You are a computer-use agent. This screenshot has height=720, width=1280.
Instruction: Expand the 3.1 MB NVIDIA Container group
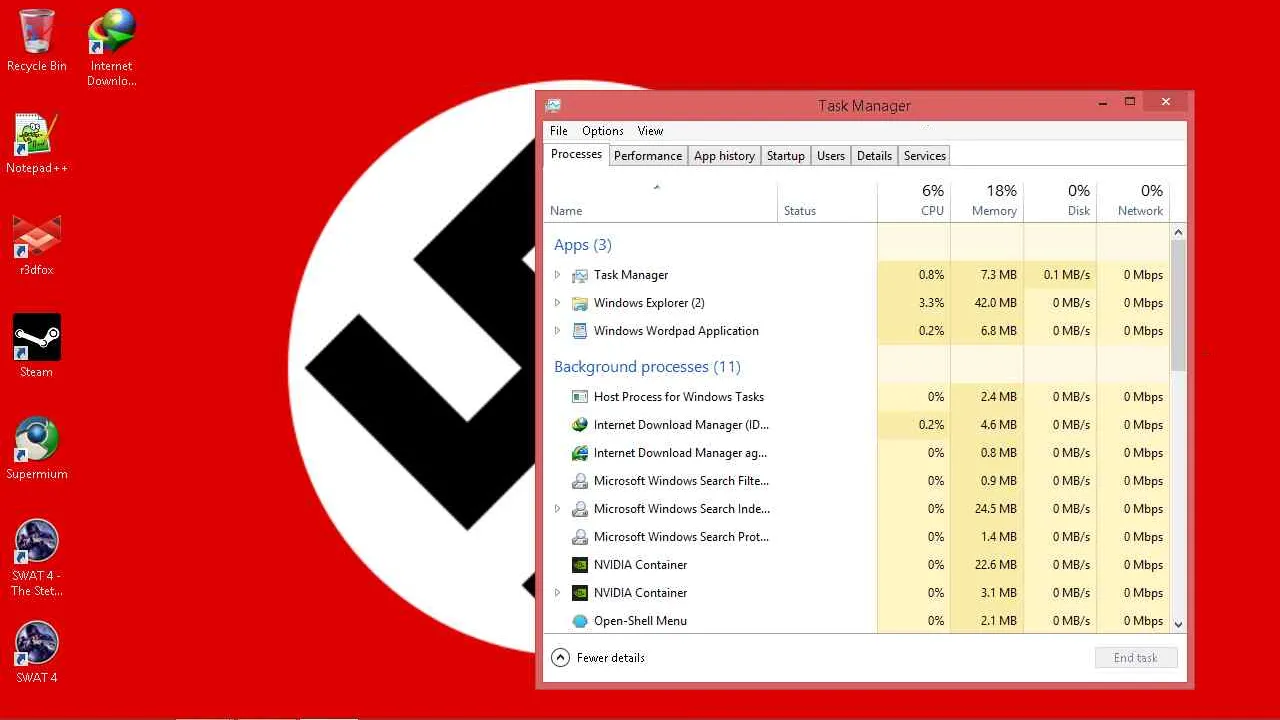click(558, 593)
